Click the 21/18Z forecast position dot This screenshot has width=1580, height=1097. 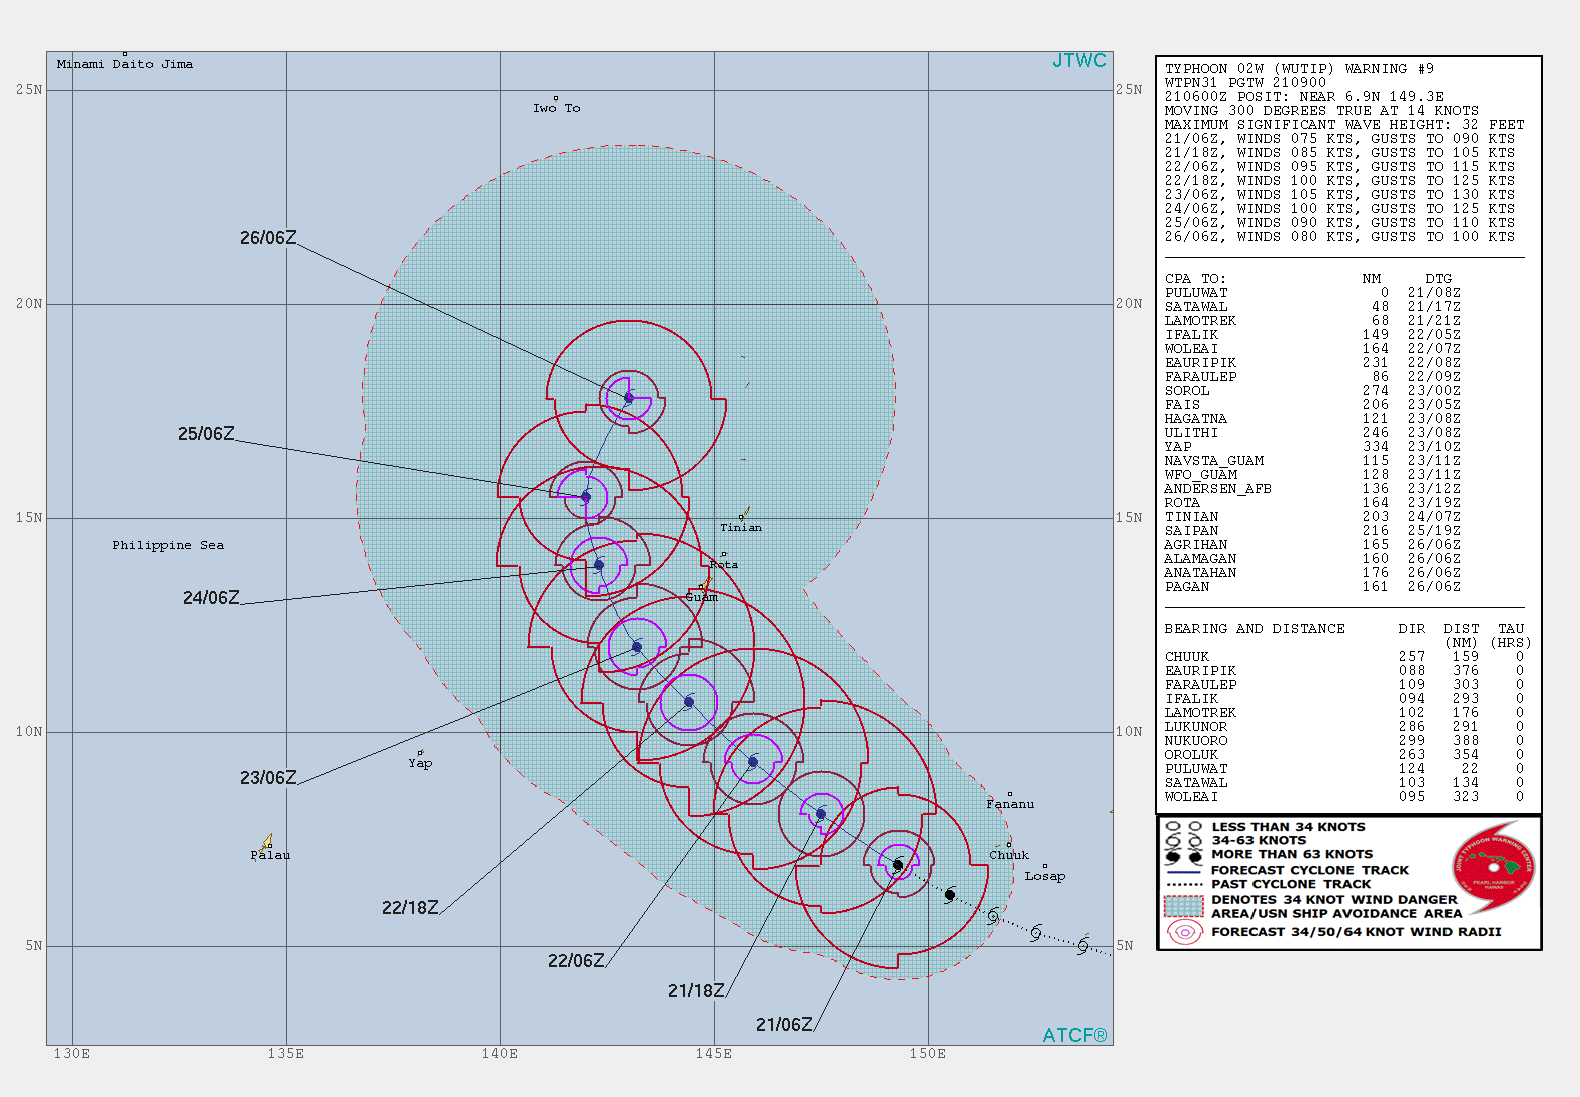point(821,814)
